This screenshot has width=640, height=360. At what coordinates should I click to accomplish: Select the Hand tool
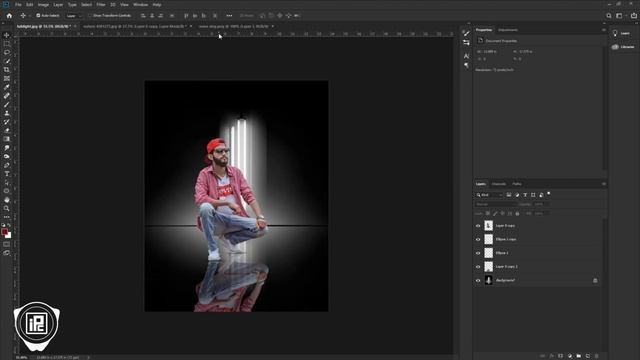7,200
